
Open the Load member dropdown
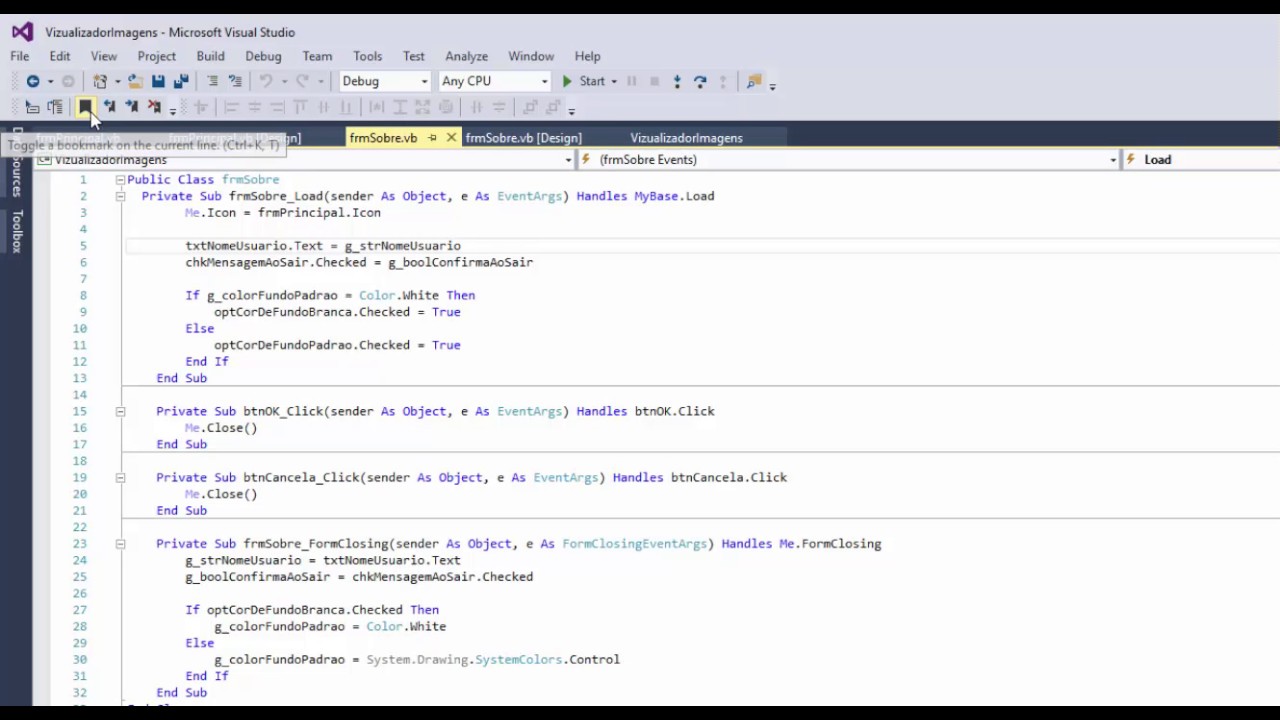(x=1203, y=159)
